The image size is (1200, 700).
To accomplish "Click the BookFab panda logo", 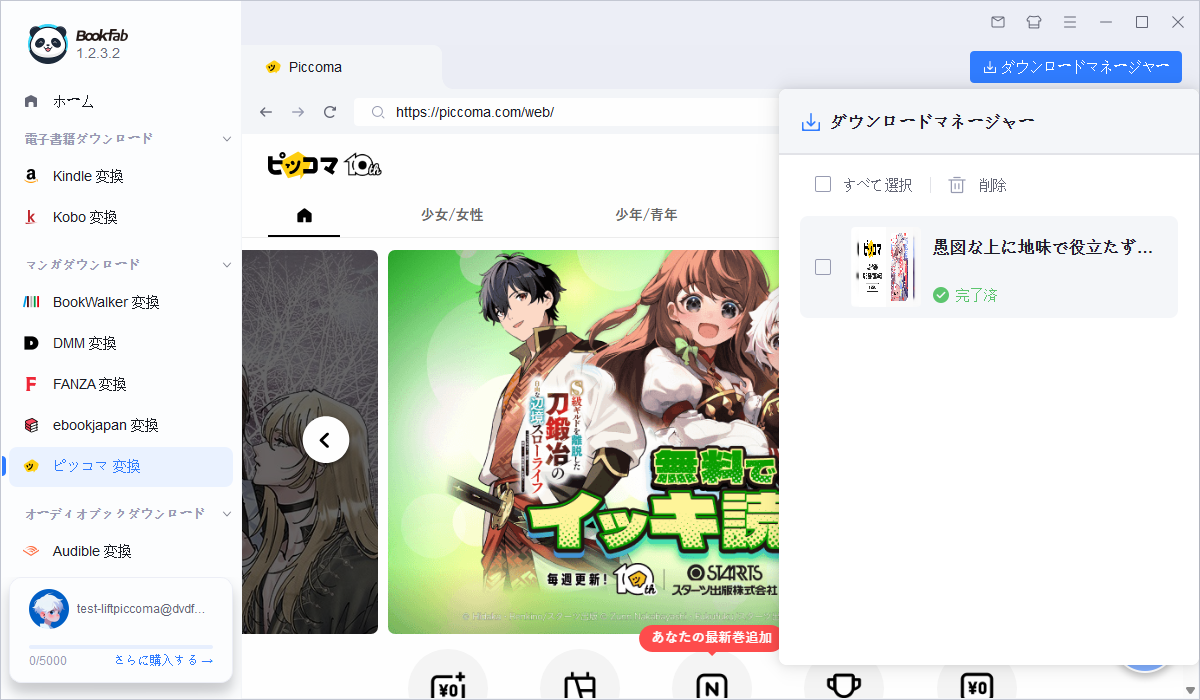I will coord(48,44).
